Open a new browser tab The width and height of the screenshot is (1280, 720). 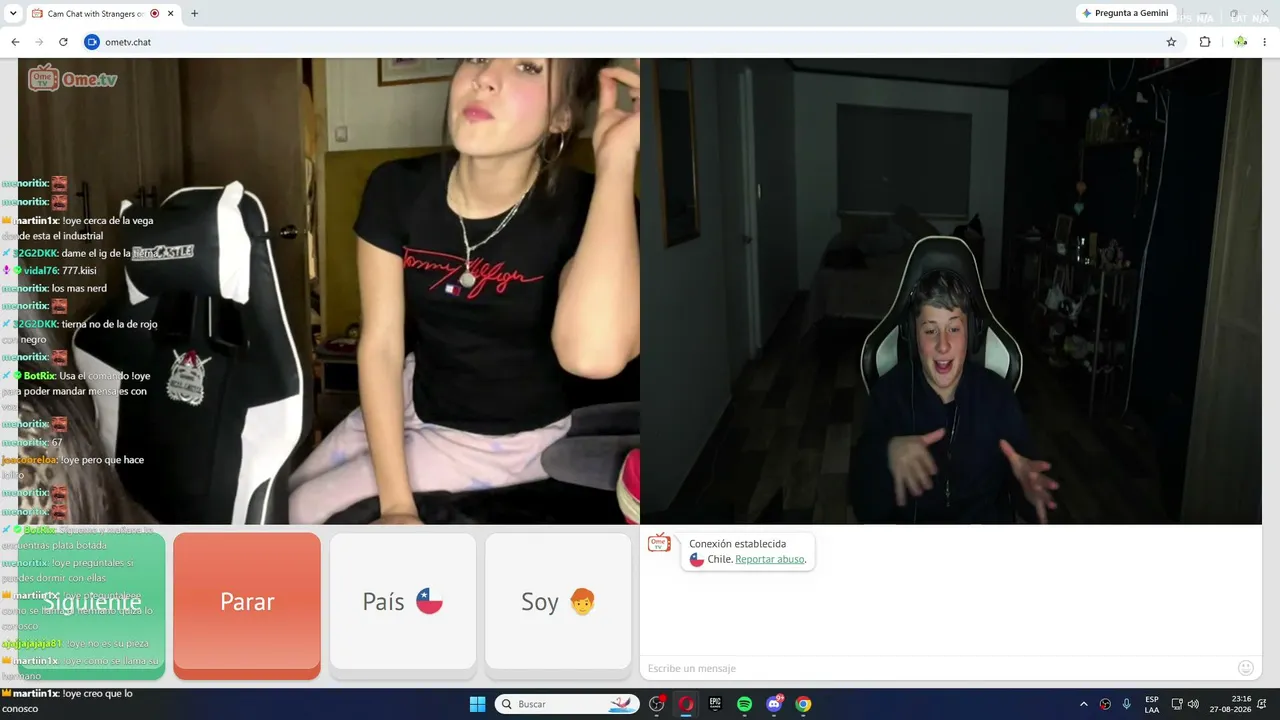(194, 14)
